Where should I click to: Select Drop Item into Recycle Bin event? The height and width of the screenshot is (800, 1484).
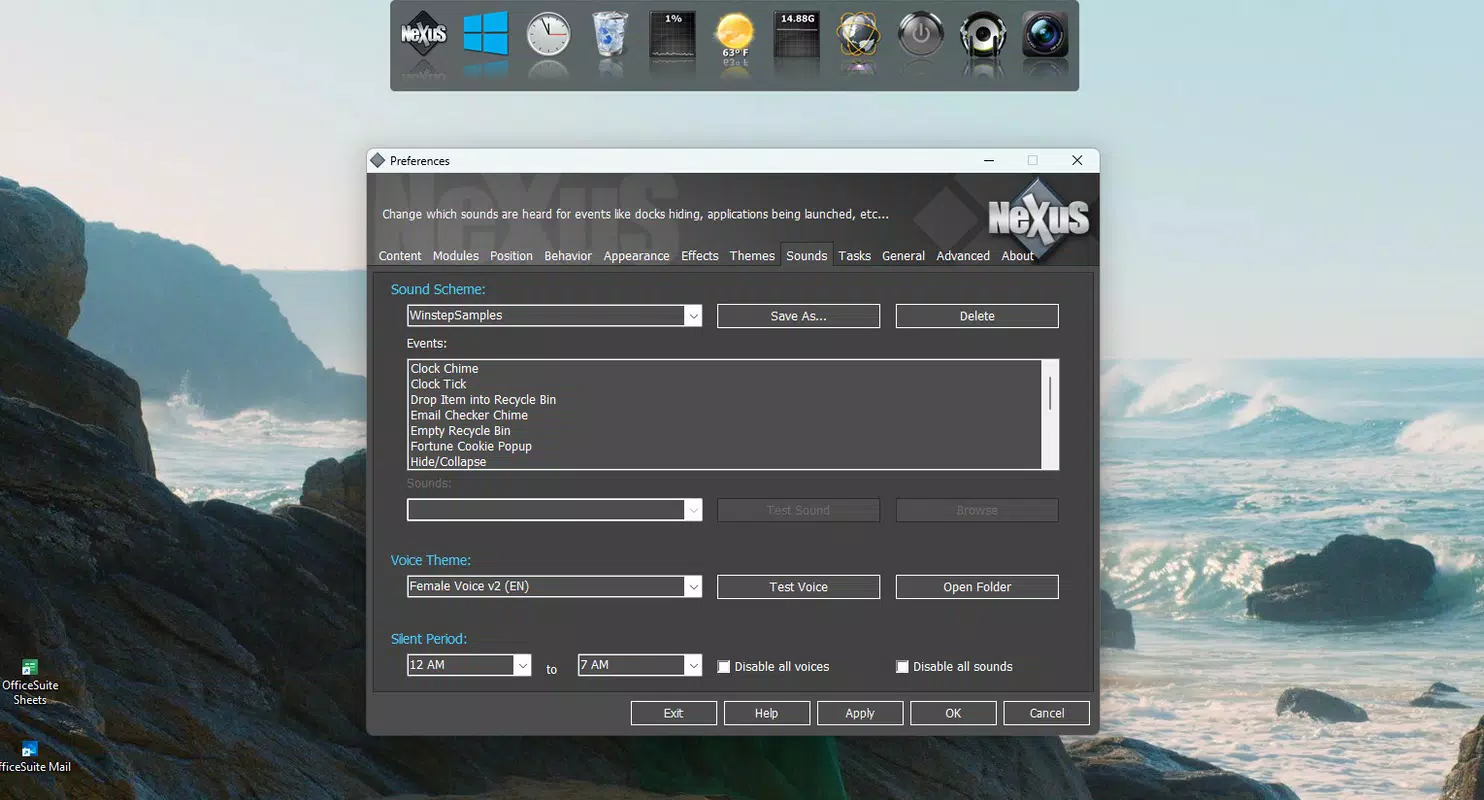[724, 400]
